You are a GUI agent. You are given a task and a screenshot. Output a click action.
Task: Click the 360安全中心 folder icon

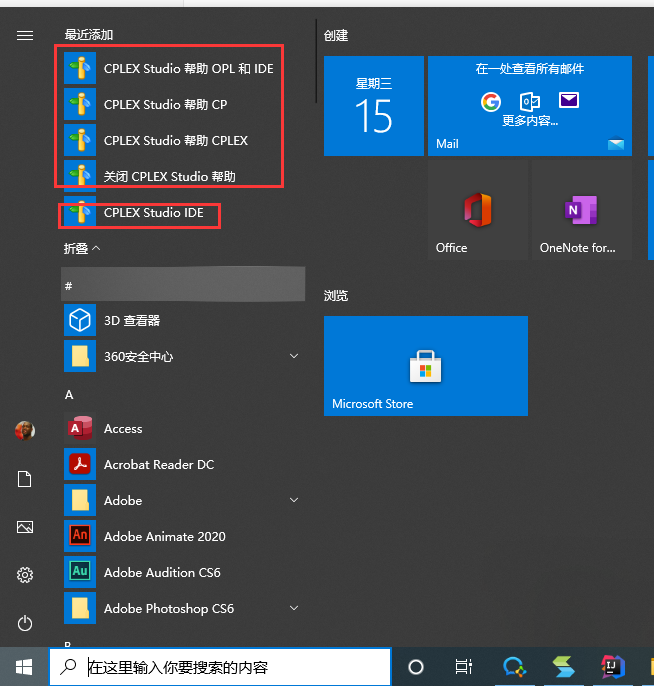point(80,356)
